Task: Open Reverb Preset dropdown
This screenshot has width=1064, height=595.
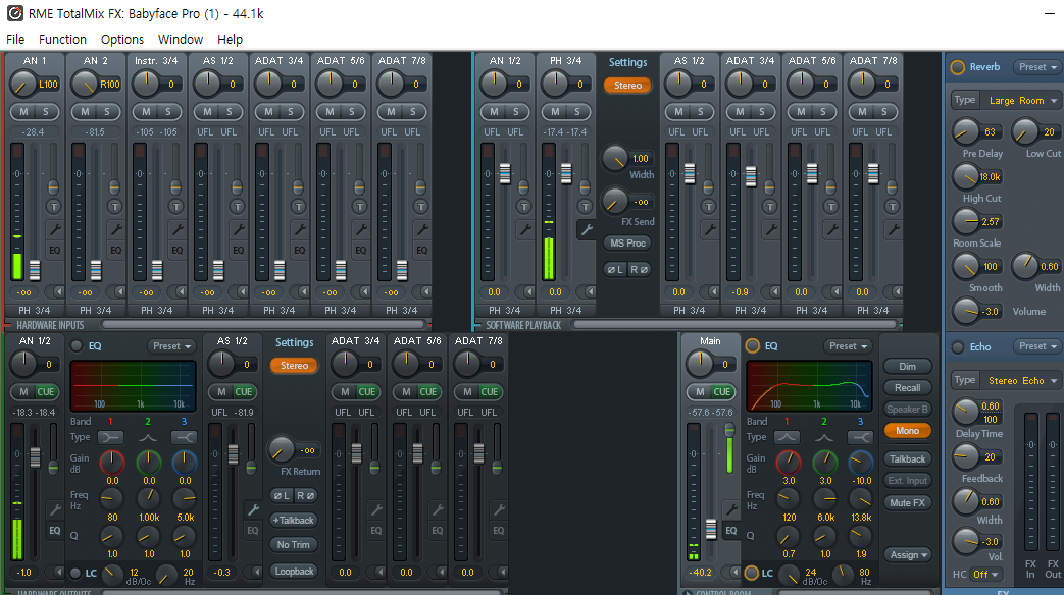Action: [x=1038, y=67]
